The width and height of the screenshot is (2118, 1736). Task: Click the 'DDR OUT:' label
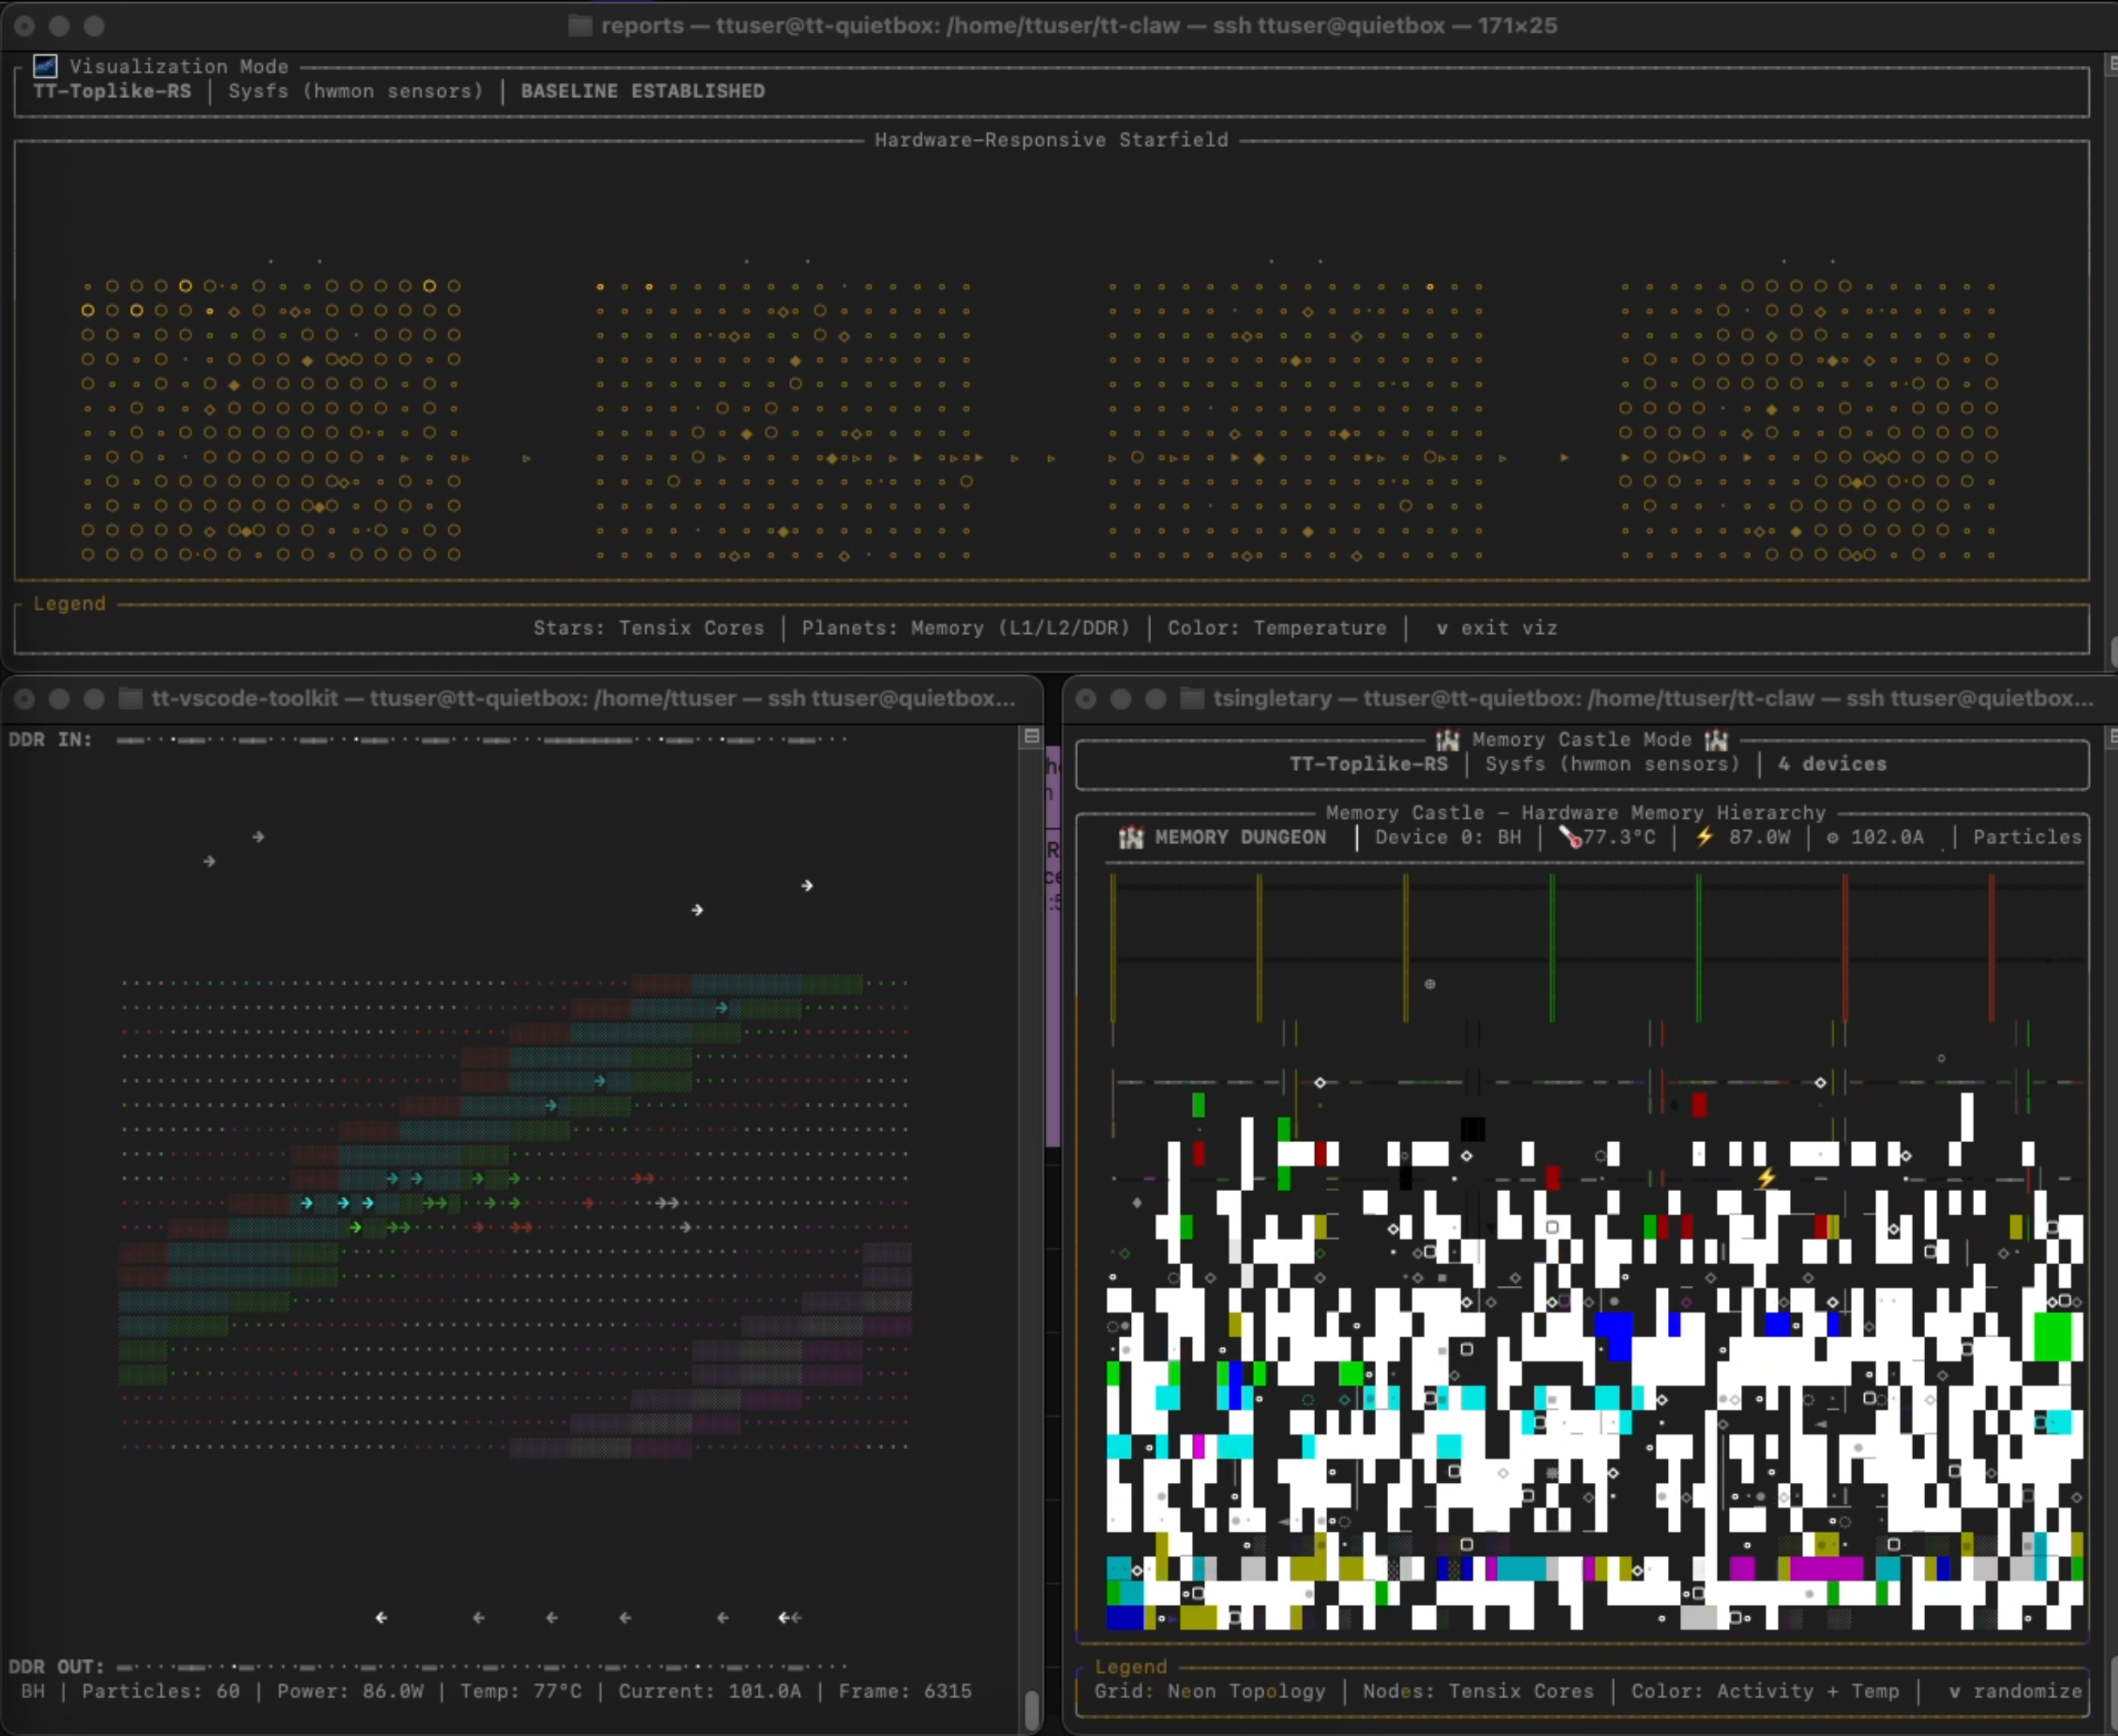(x=56, y=1667)
